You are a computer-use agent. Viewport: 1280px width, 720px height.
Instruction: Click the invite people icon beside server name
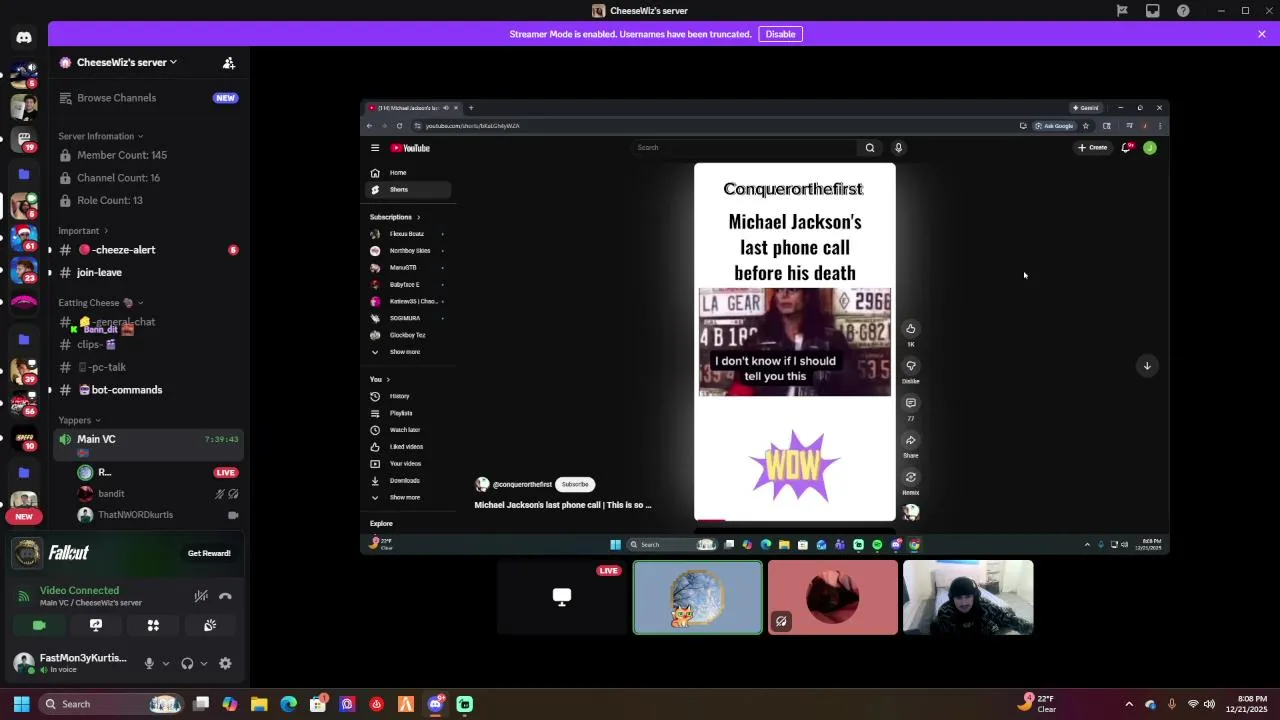[229, 62]
